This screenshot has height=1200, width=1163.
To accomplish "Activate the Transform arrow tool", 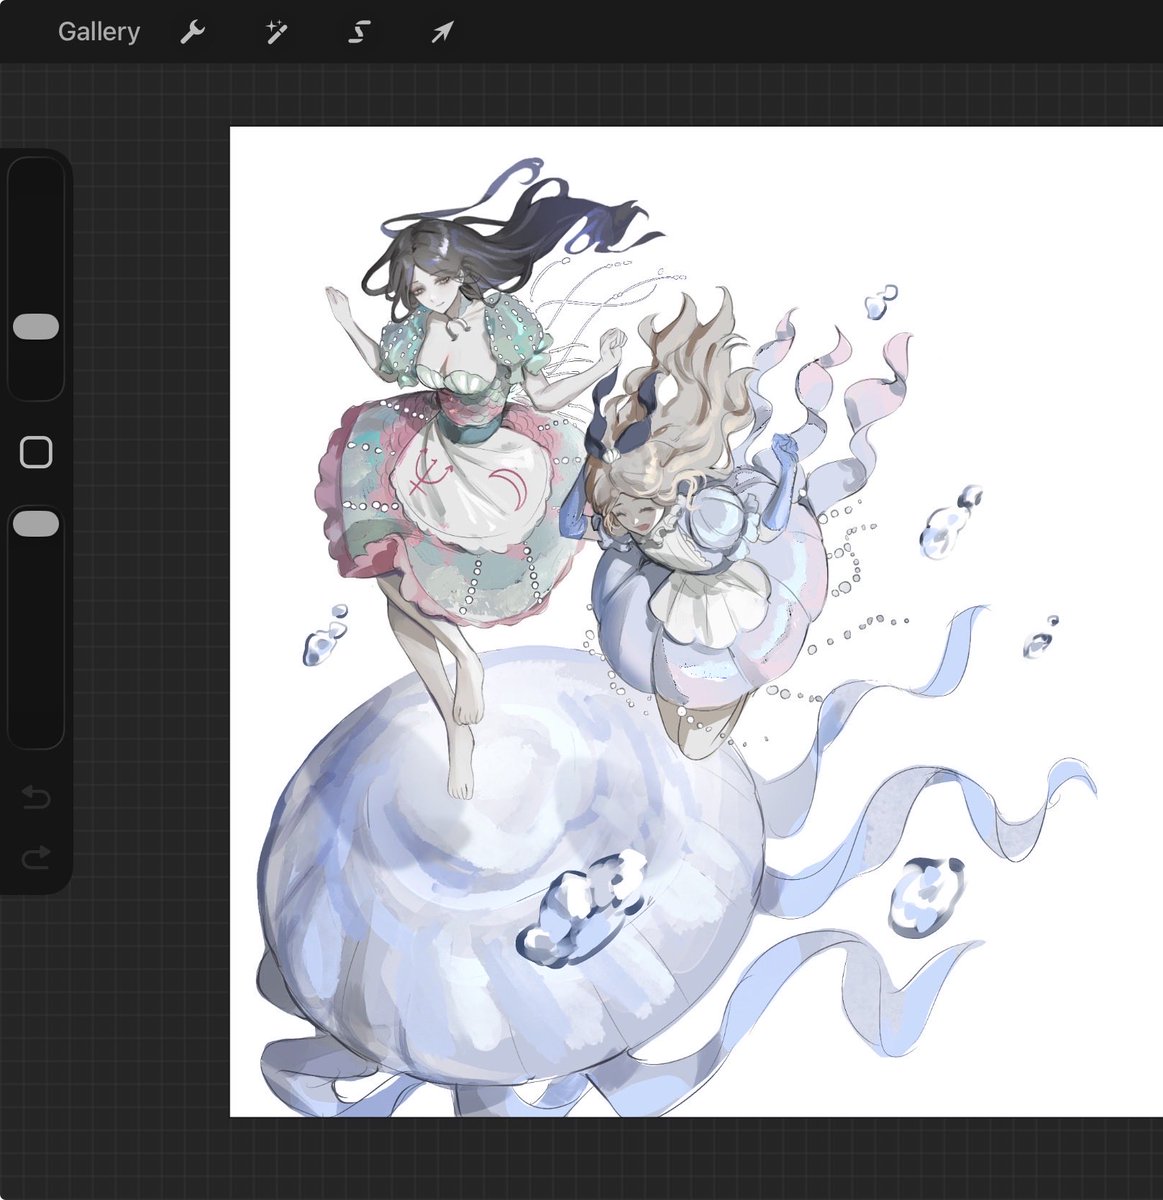I will 442,32.
